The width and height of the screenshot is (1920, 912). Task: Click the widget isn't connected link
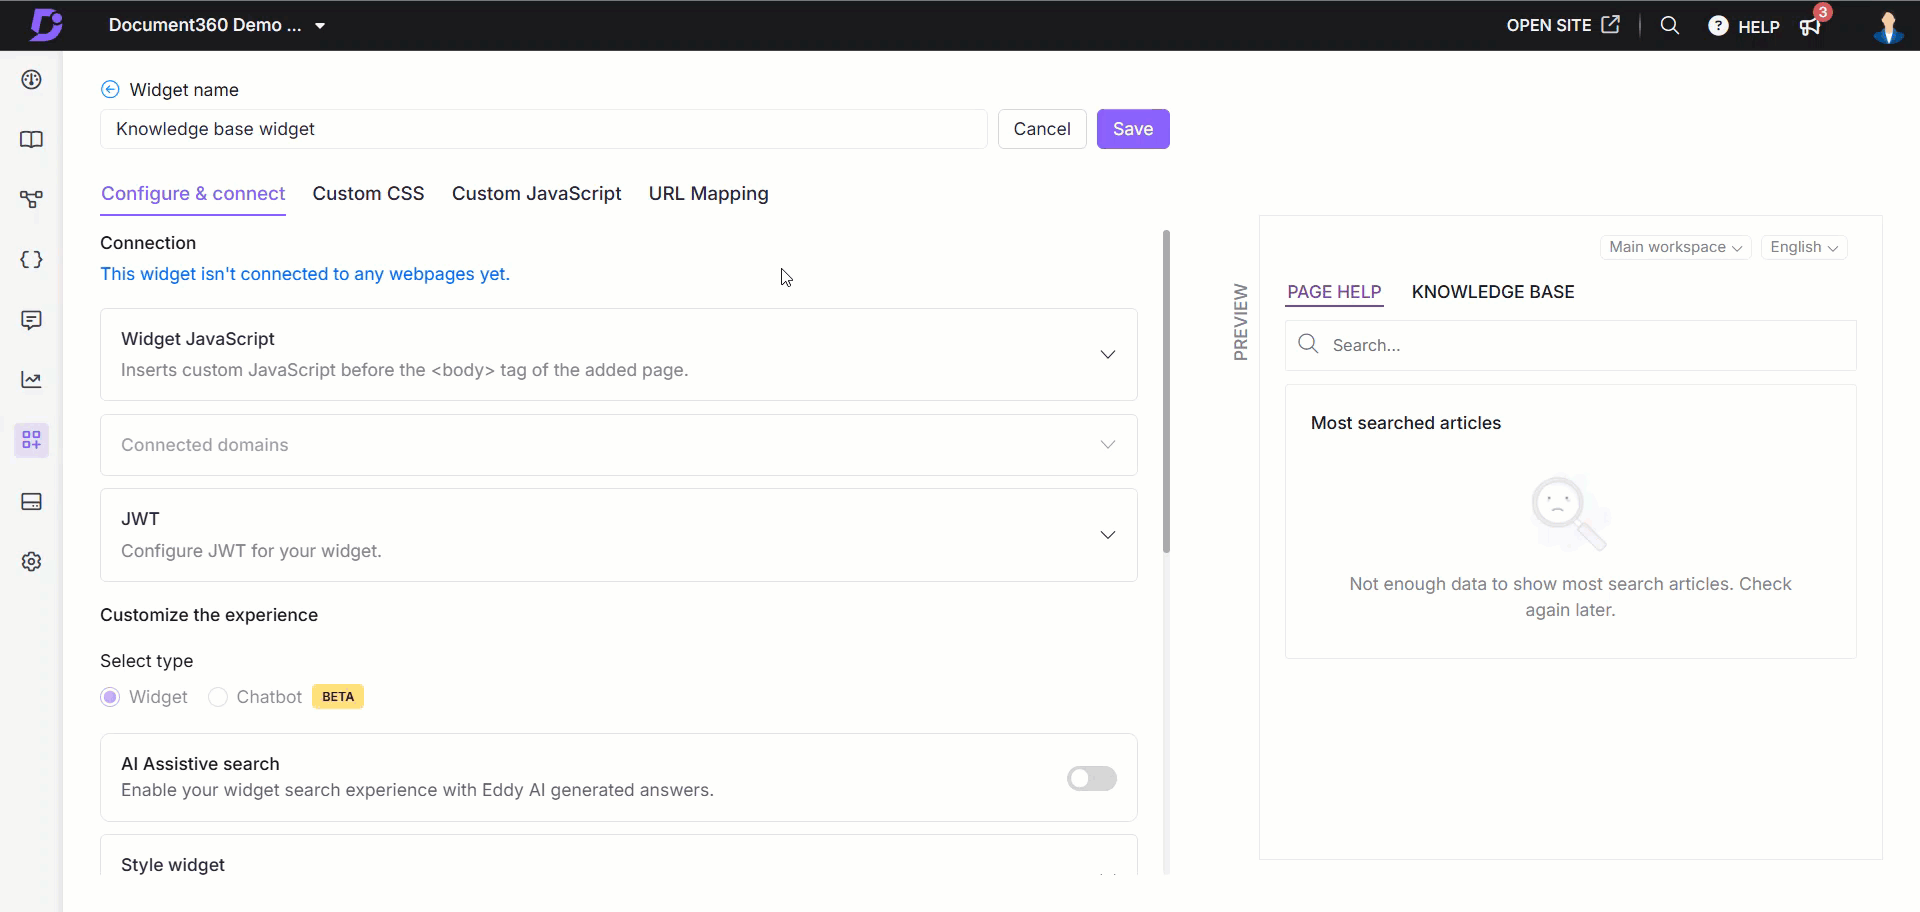[x=305, y=274]
